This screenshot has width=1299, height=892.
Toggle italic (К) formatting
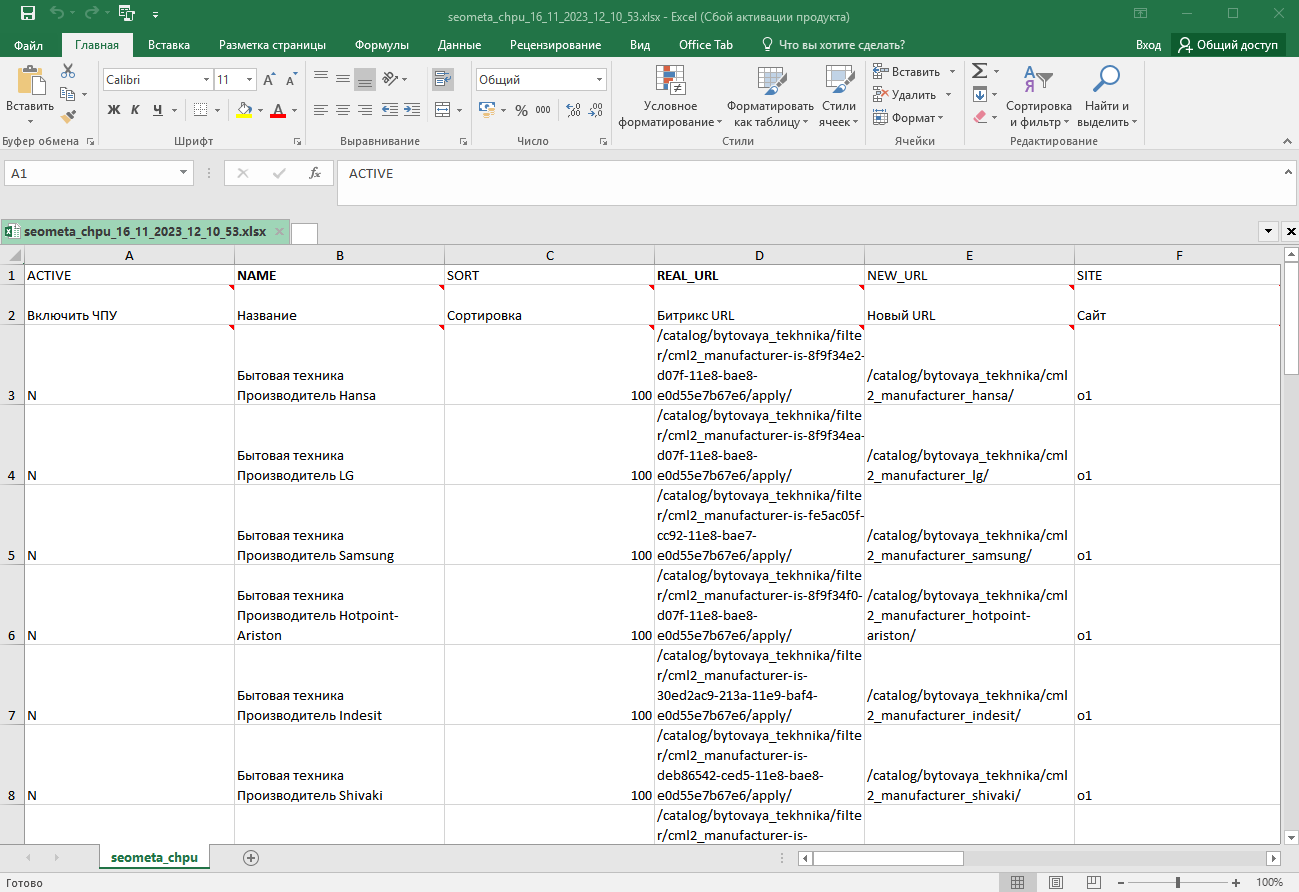point(136,110)
